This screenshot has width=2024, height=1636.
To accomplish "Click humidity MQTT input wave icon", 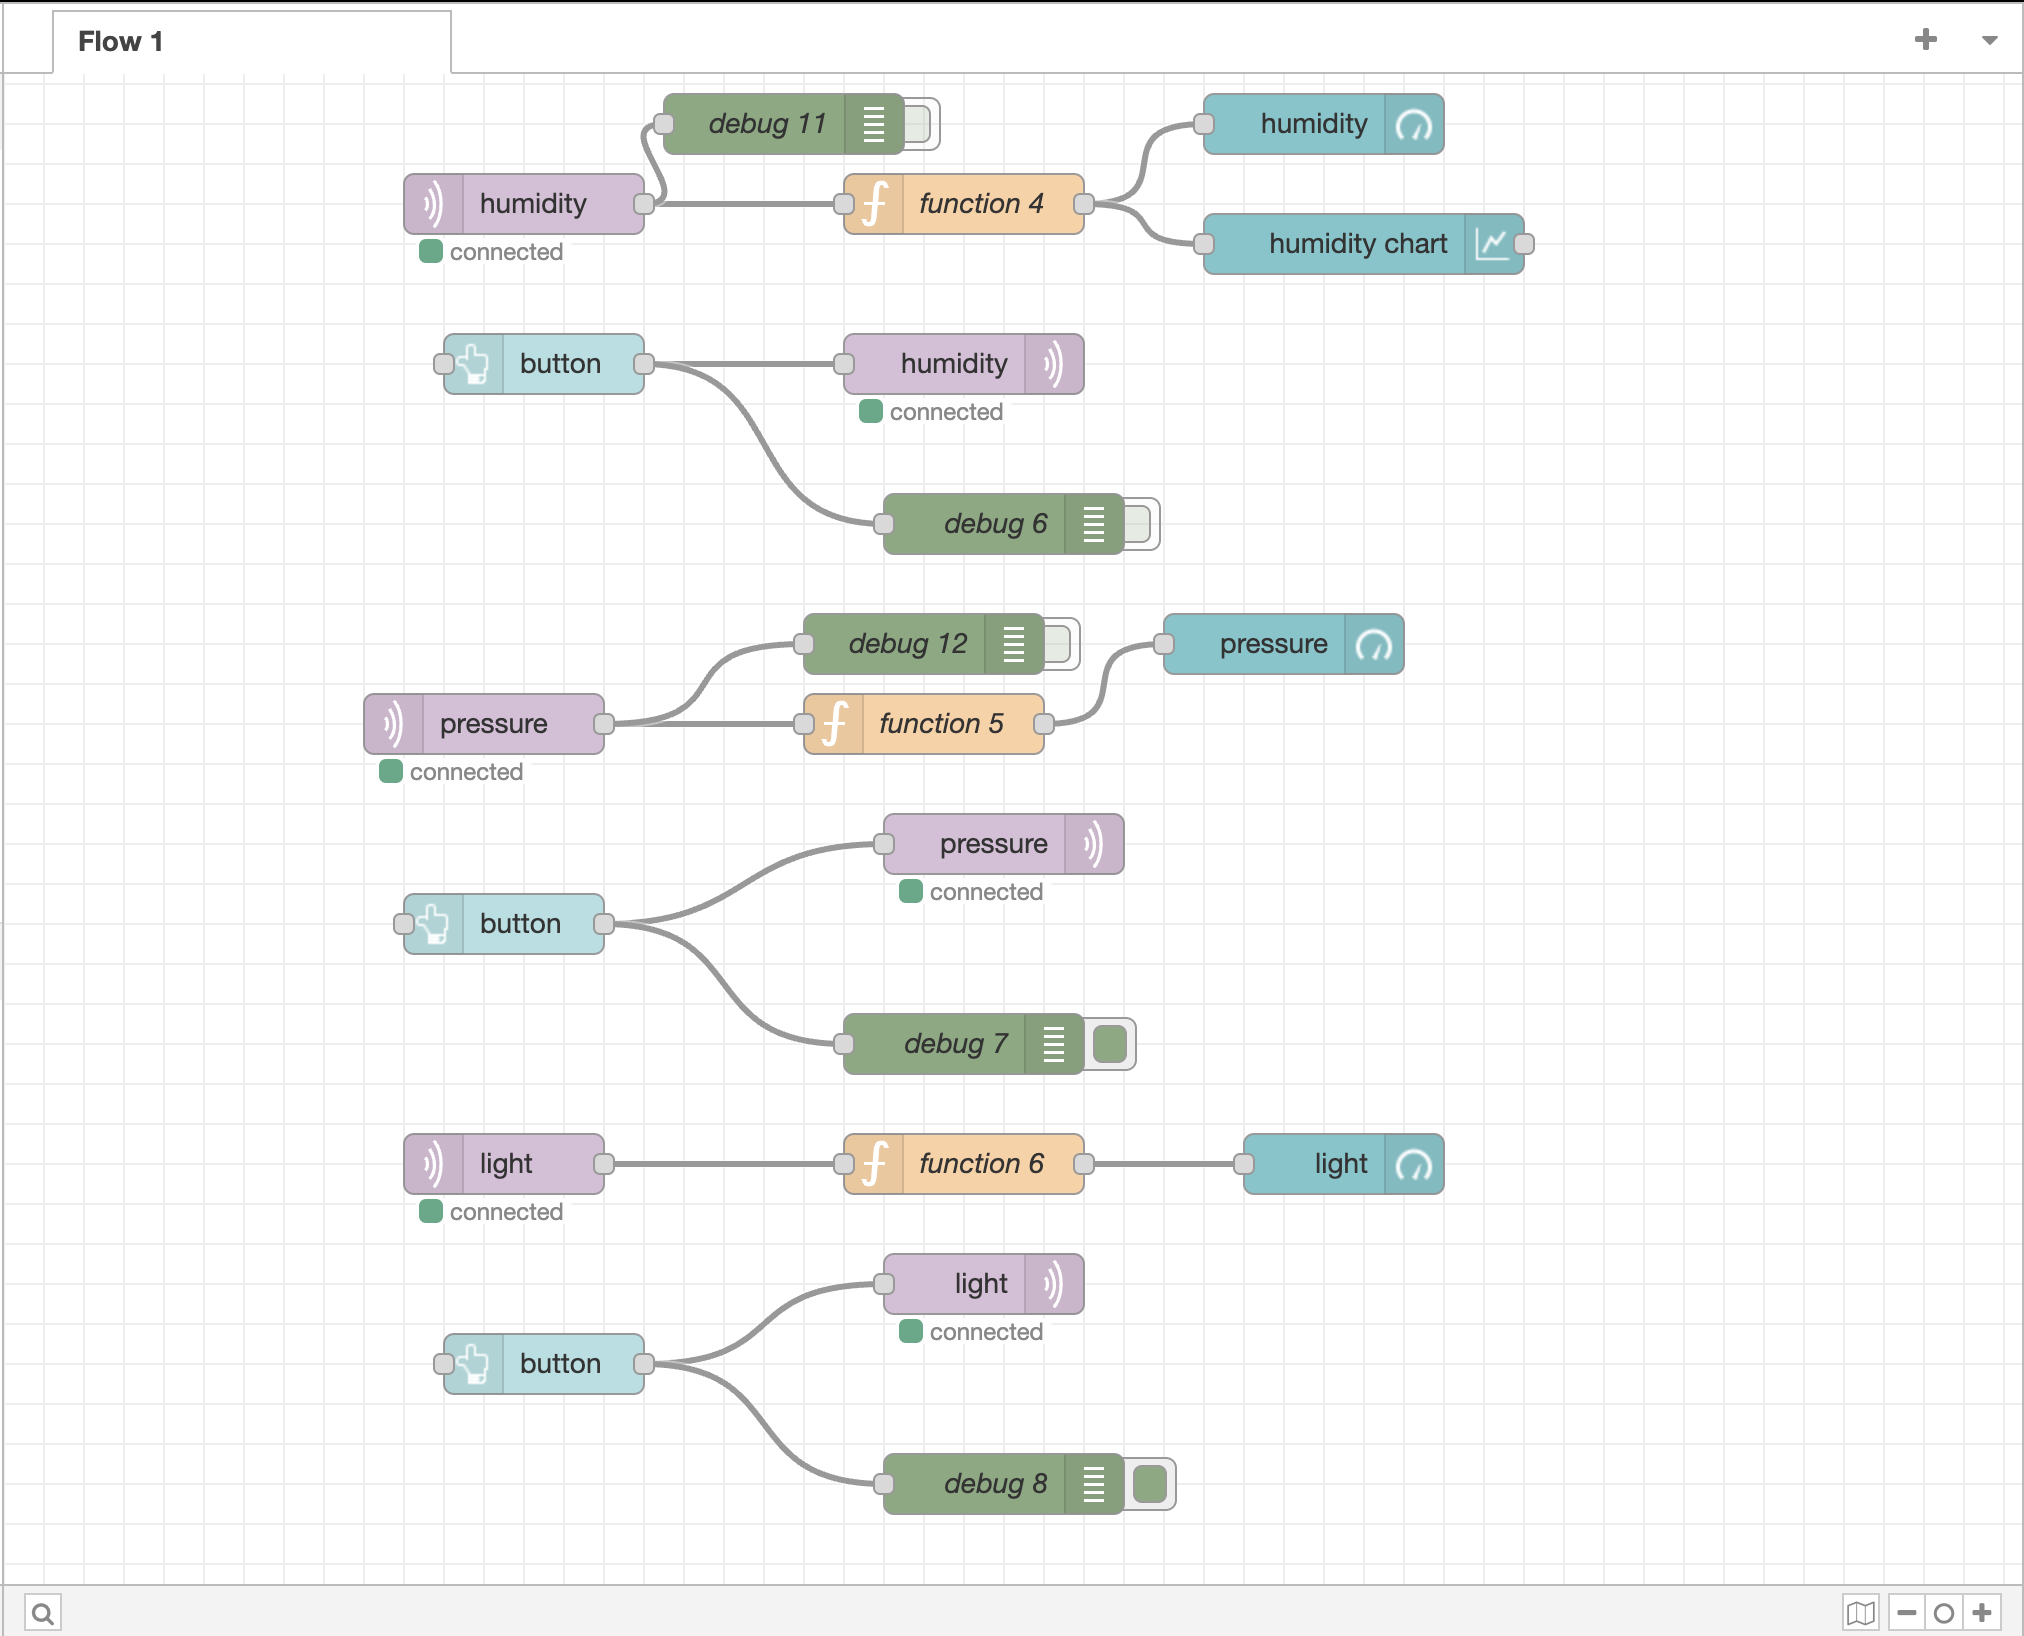I will click(x=433, y=204).
